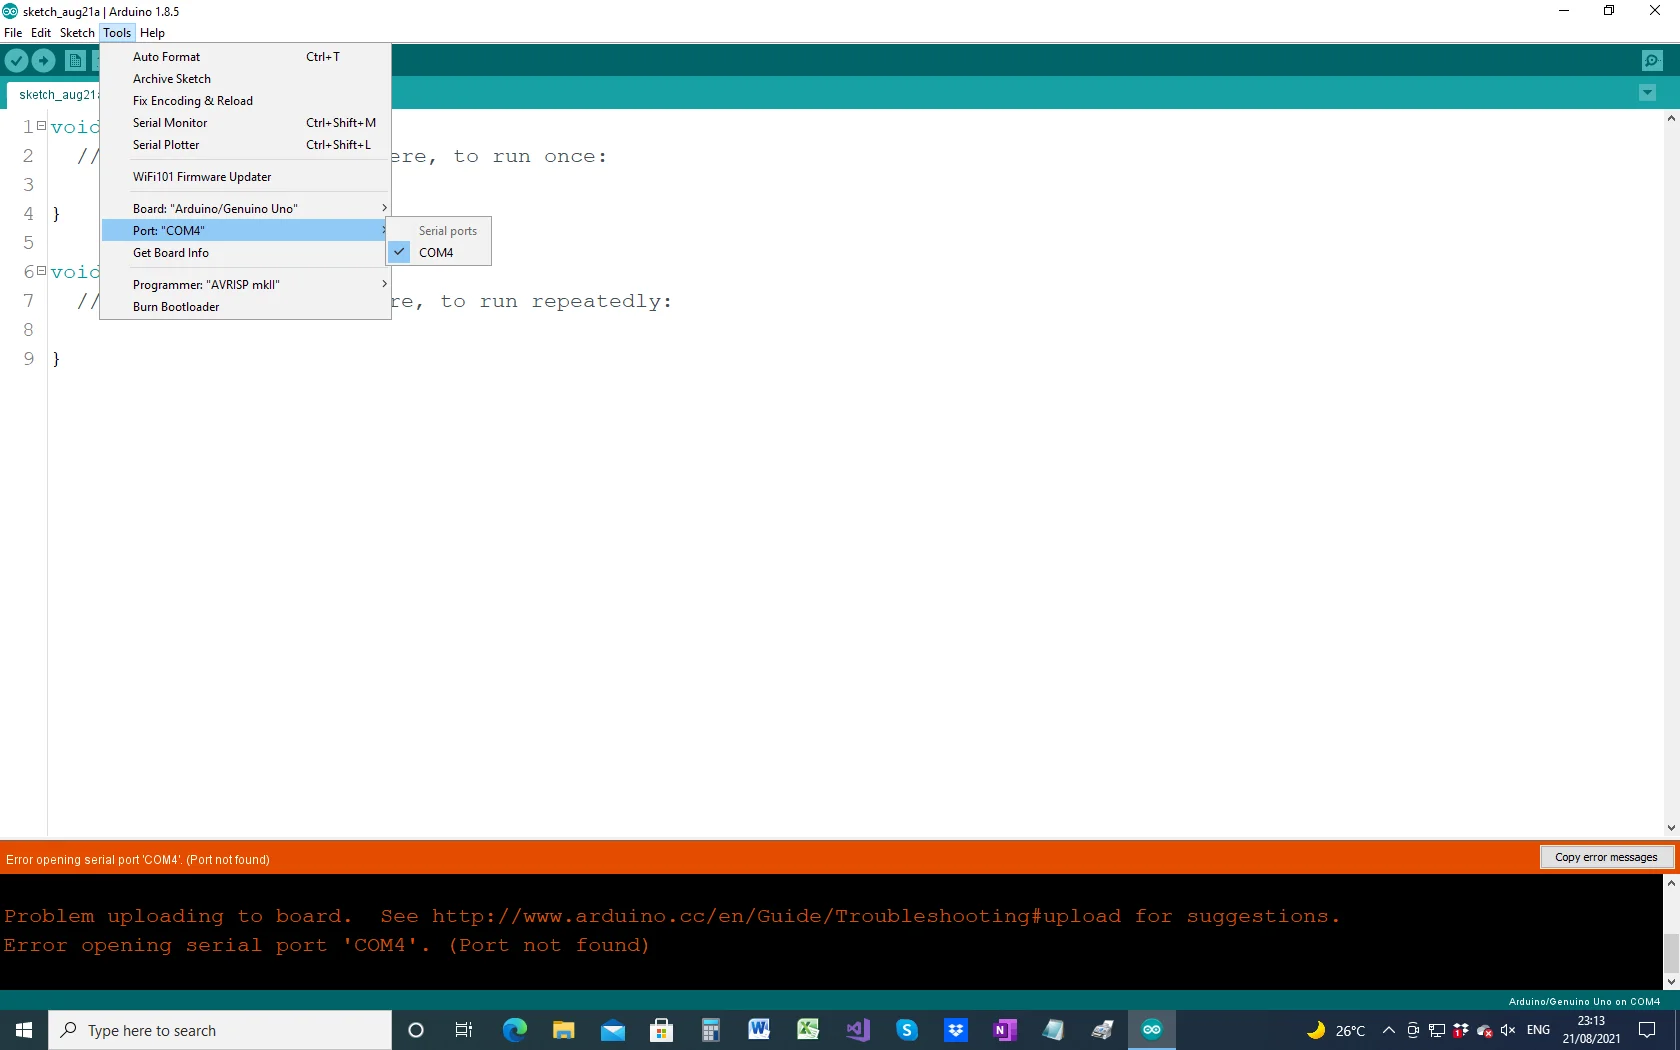Open the notification center icon

coord(1647,1030)
